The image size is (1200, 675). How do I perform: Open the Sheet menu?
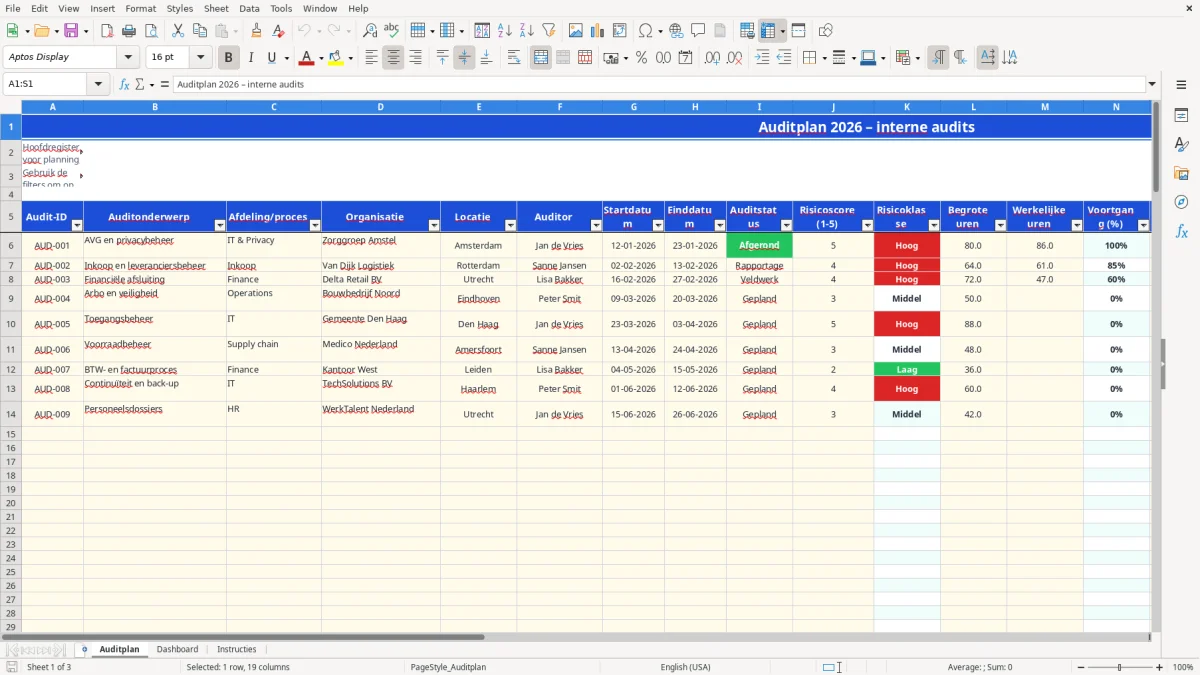(216, 8)
